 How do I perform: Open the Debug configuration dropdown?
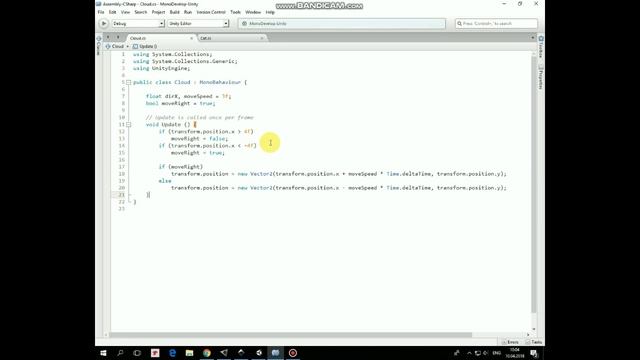pyautogui.click(x=138, y=24)
